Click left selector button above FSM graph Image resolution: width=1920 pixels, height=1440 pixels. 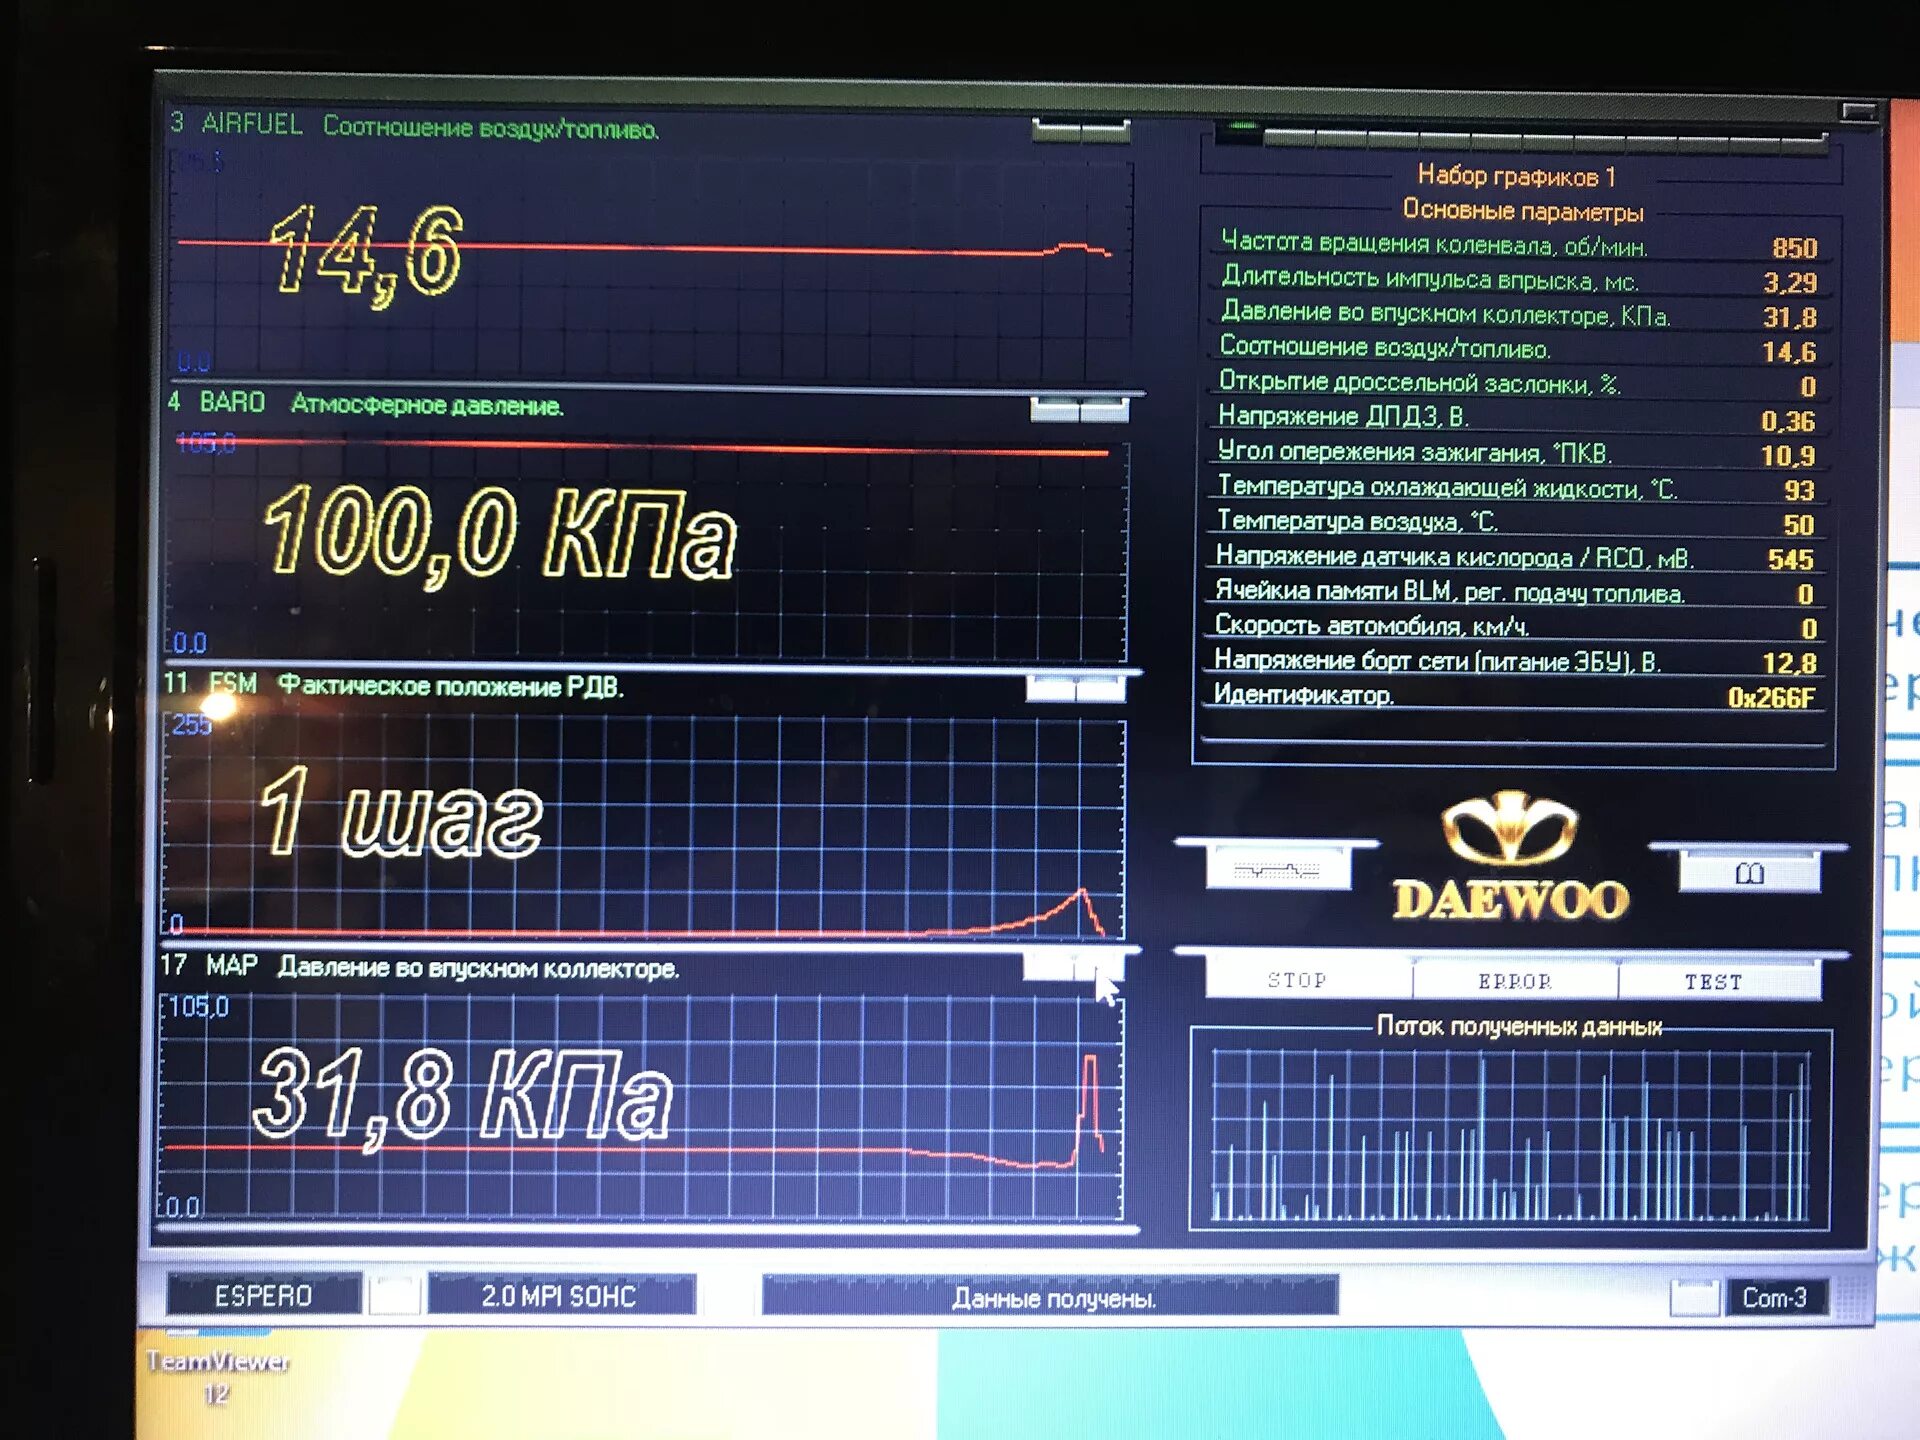[1050, 688]
